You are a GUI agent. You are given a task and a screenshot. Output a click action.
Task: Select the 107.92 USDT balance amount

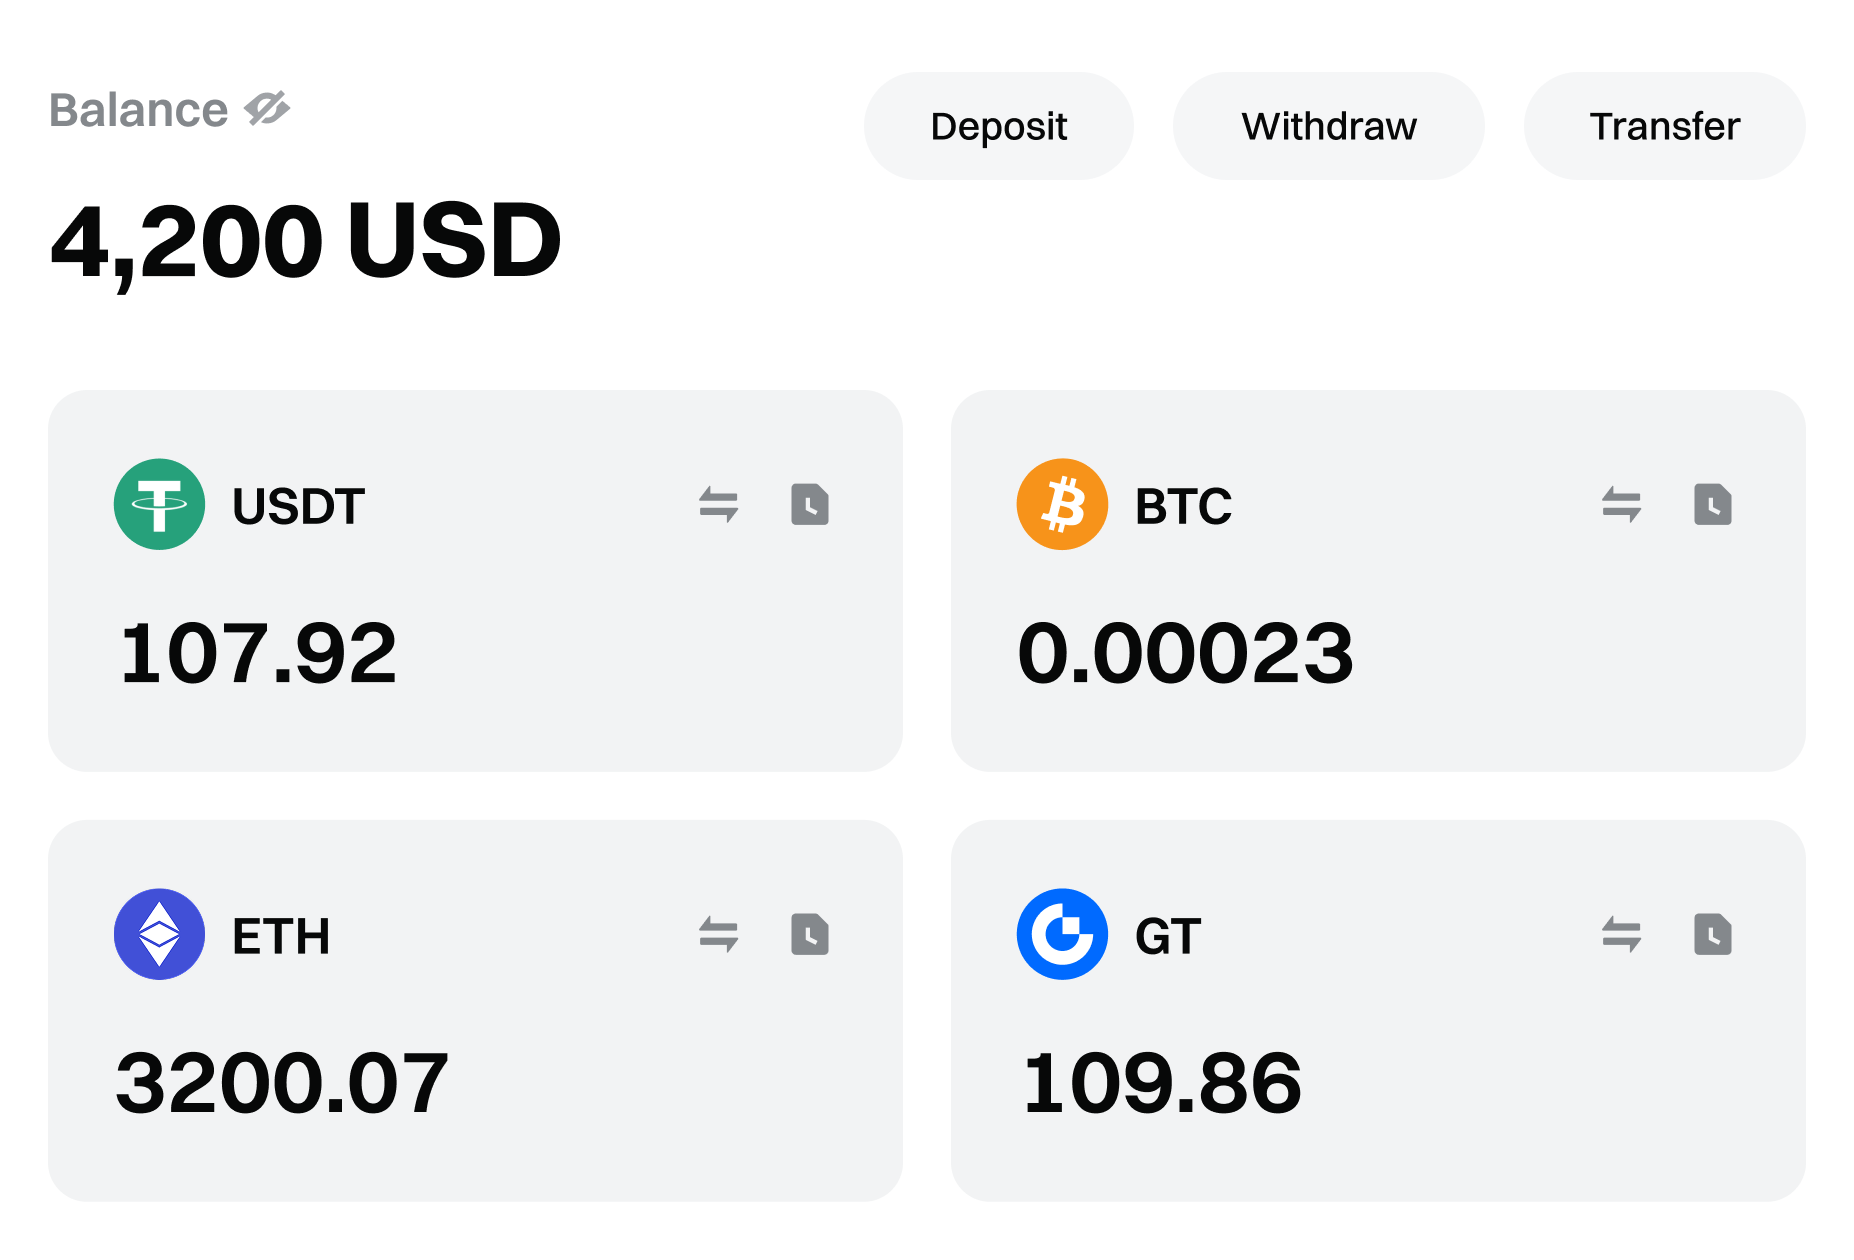(258, 653)
